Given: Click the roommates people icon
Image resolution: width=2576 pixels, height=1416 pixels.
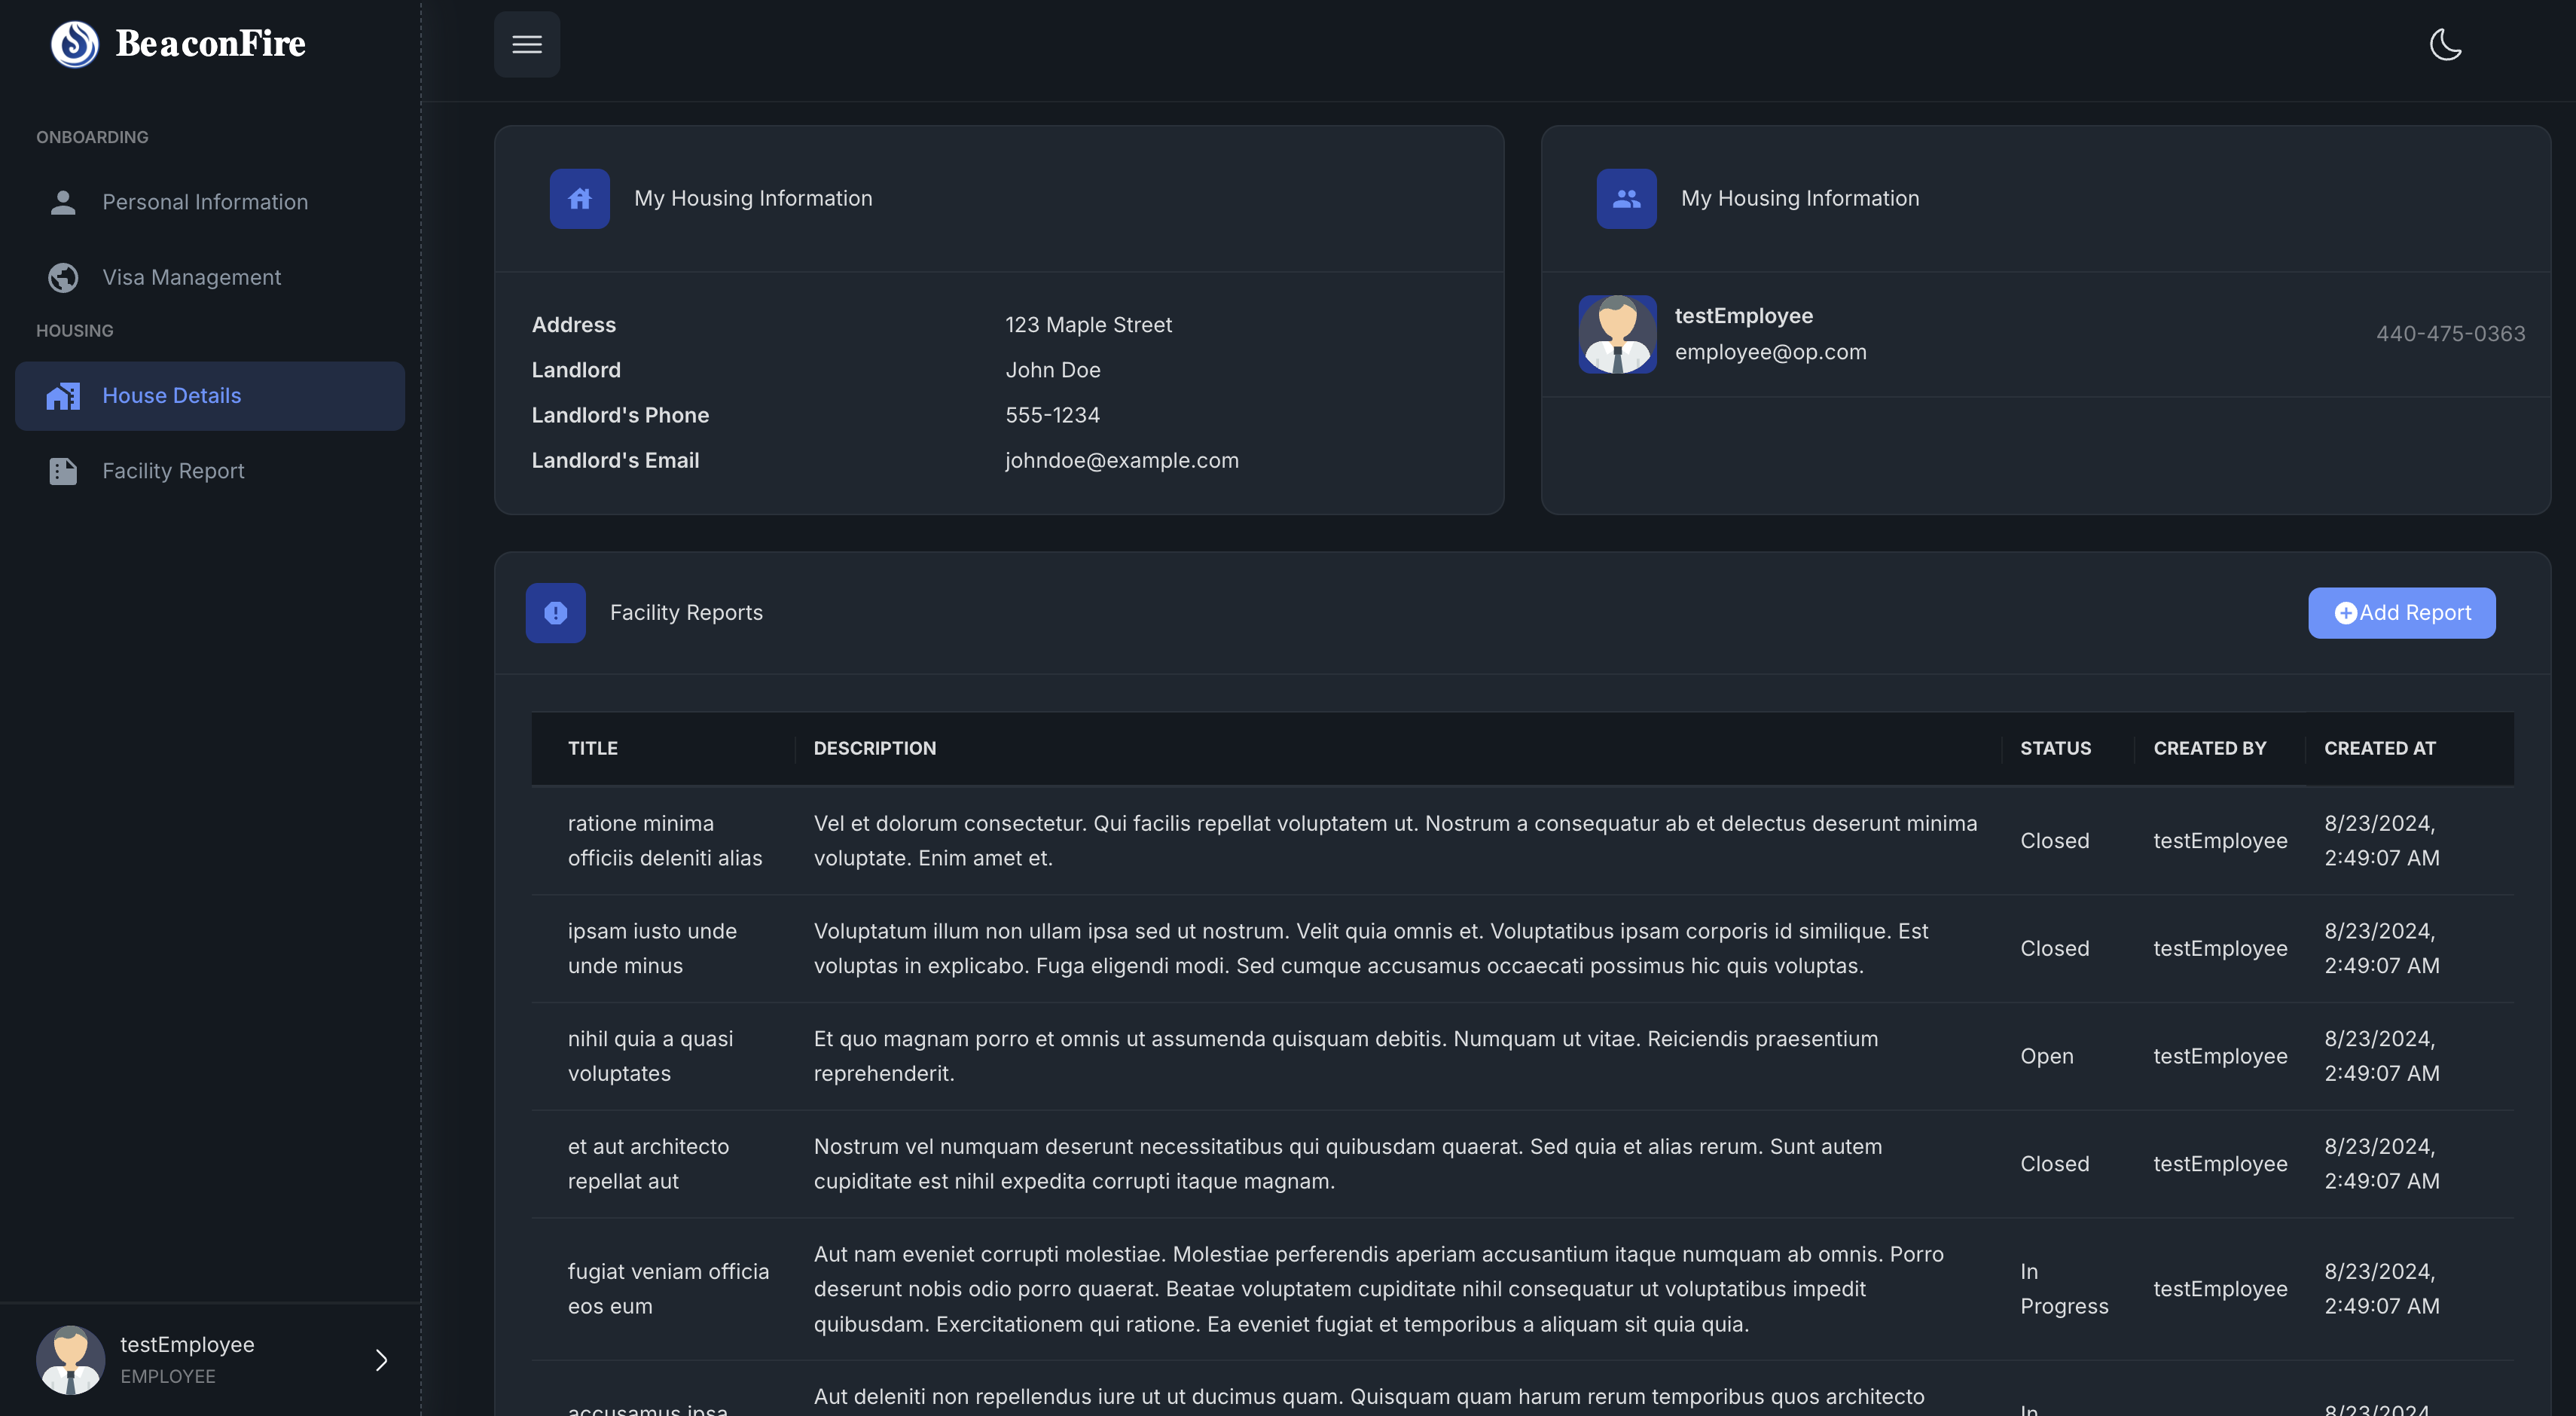Looking at the screenshot, I should pyautogui.click(x=1626, y=199).
